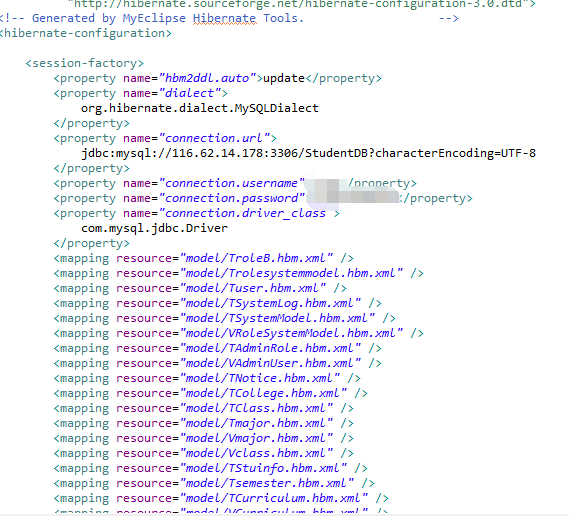Click model/TNotice.hbm.xml mapping resource
Image resolution: width=569 pixels, height=516 pixels.
(260, 378)
